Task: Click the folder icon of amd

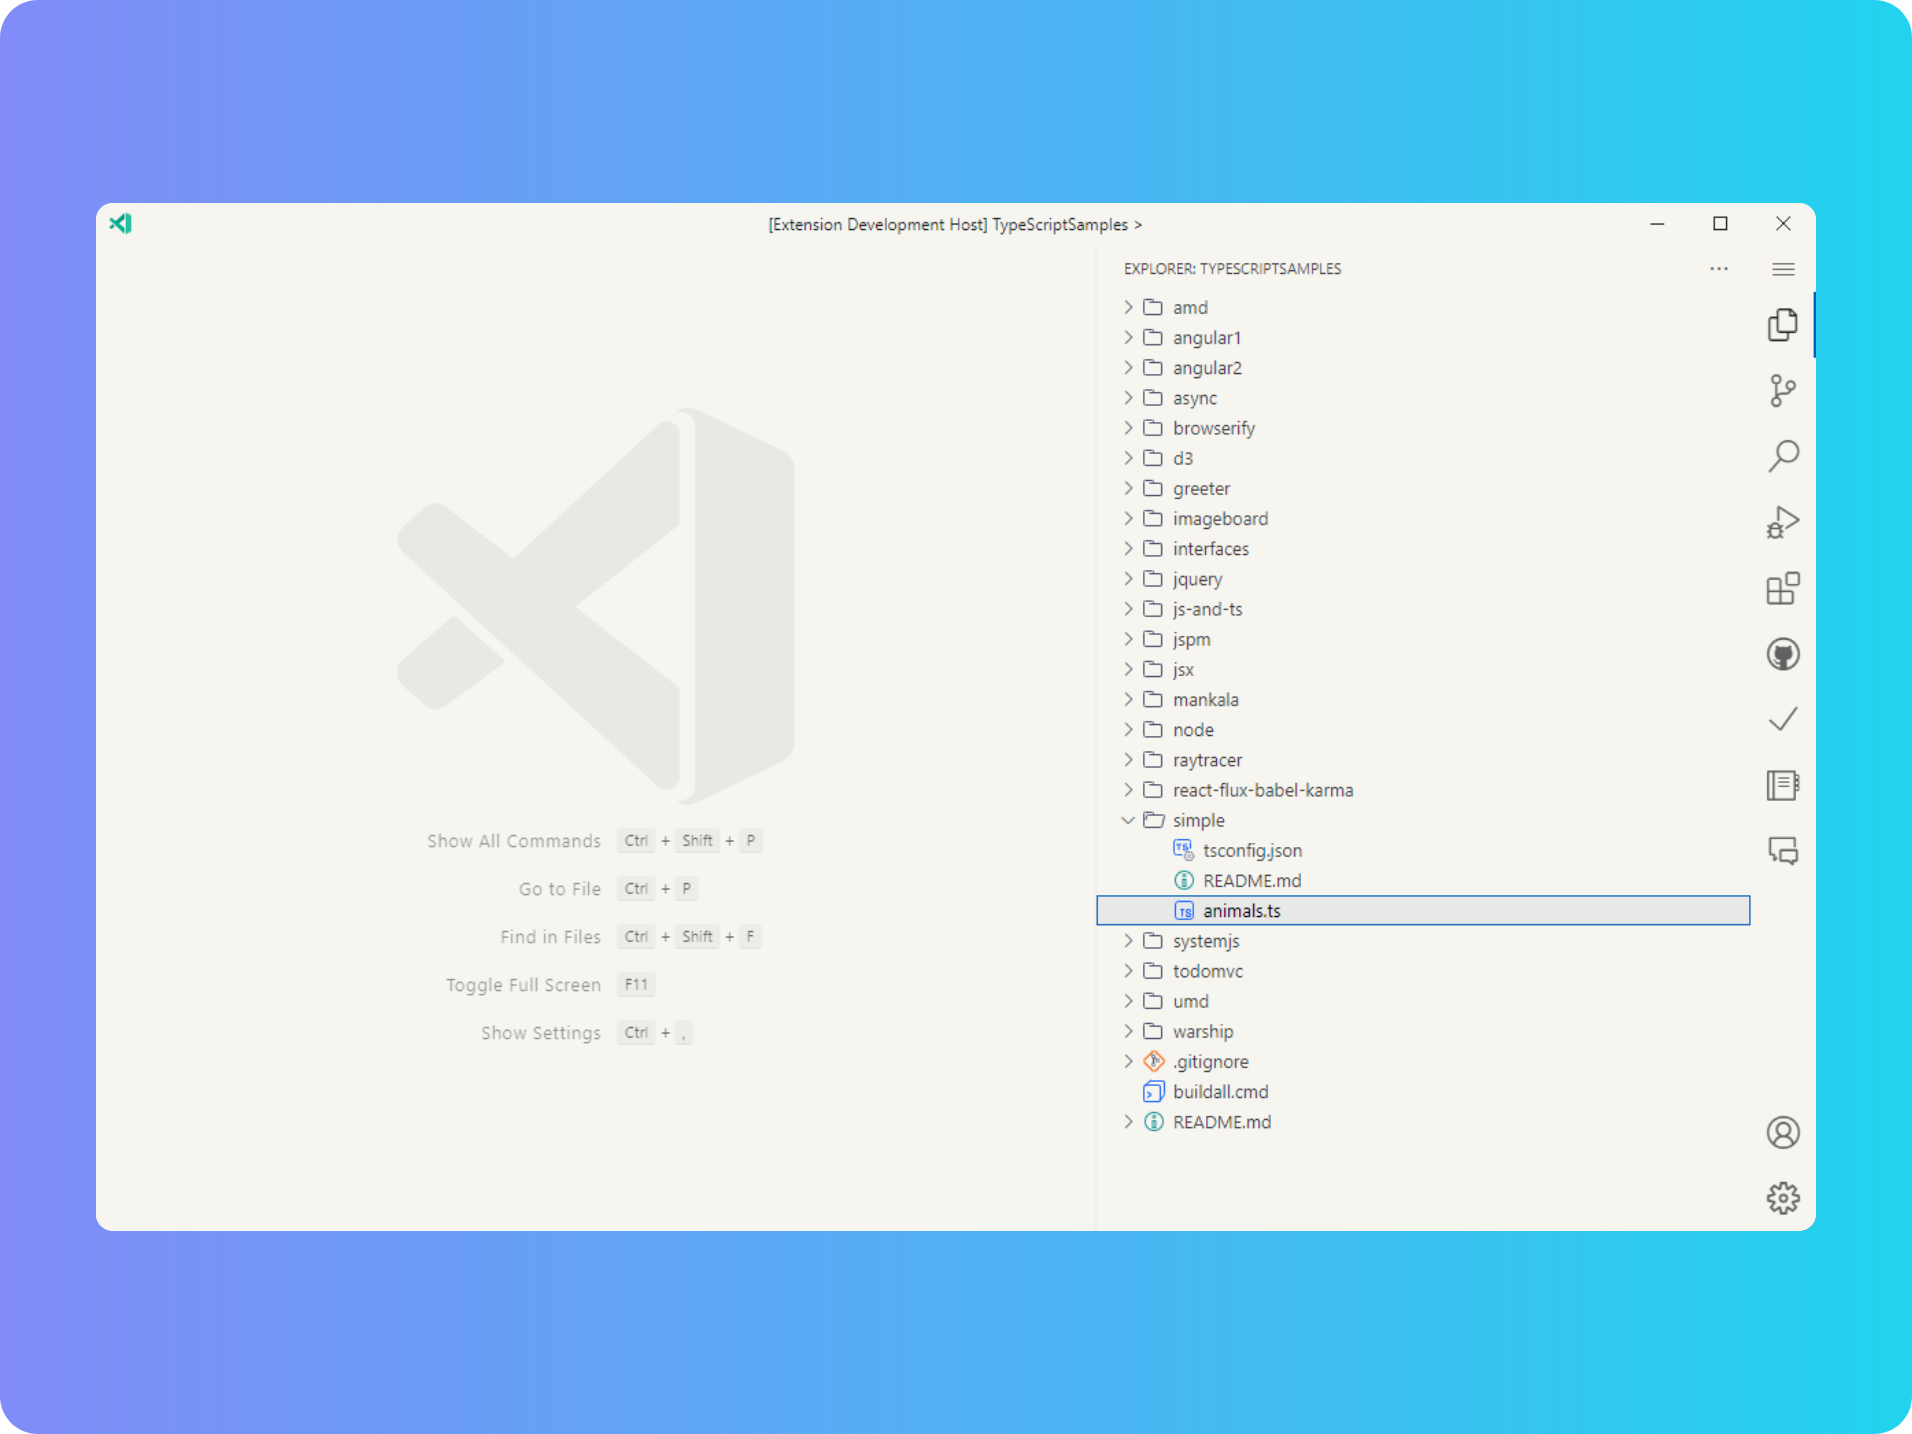Action: click(x=1154, y=307)
